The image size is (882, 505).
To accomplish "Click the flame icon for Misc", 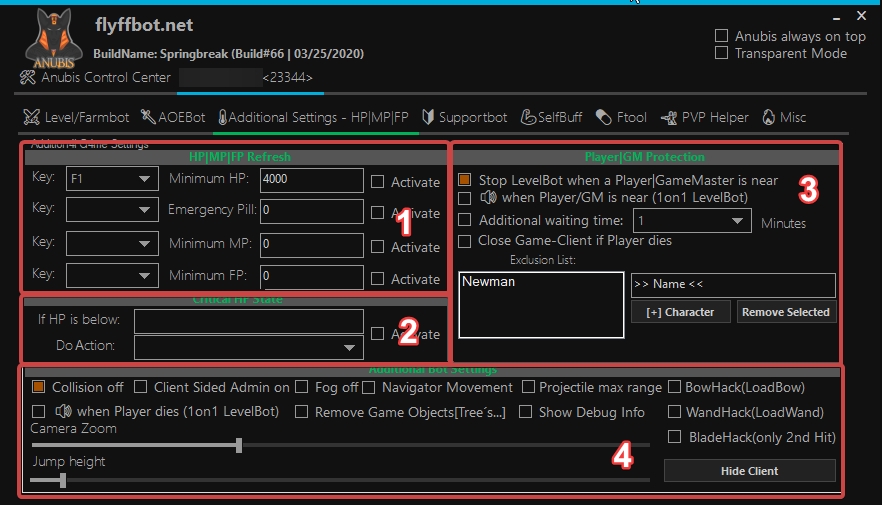I will pos(768,117).
